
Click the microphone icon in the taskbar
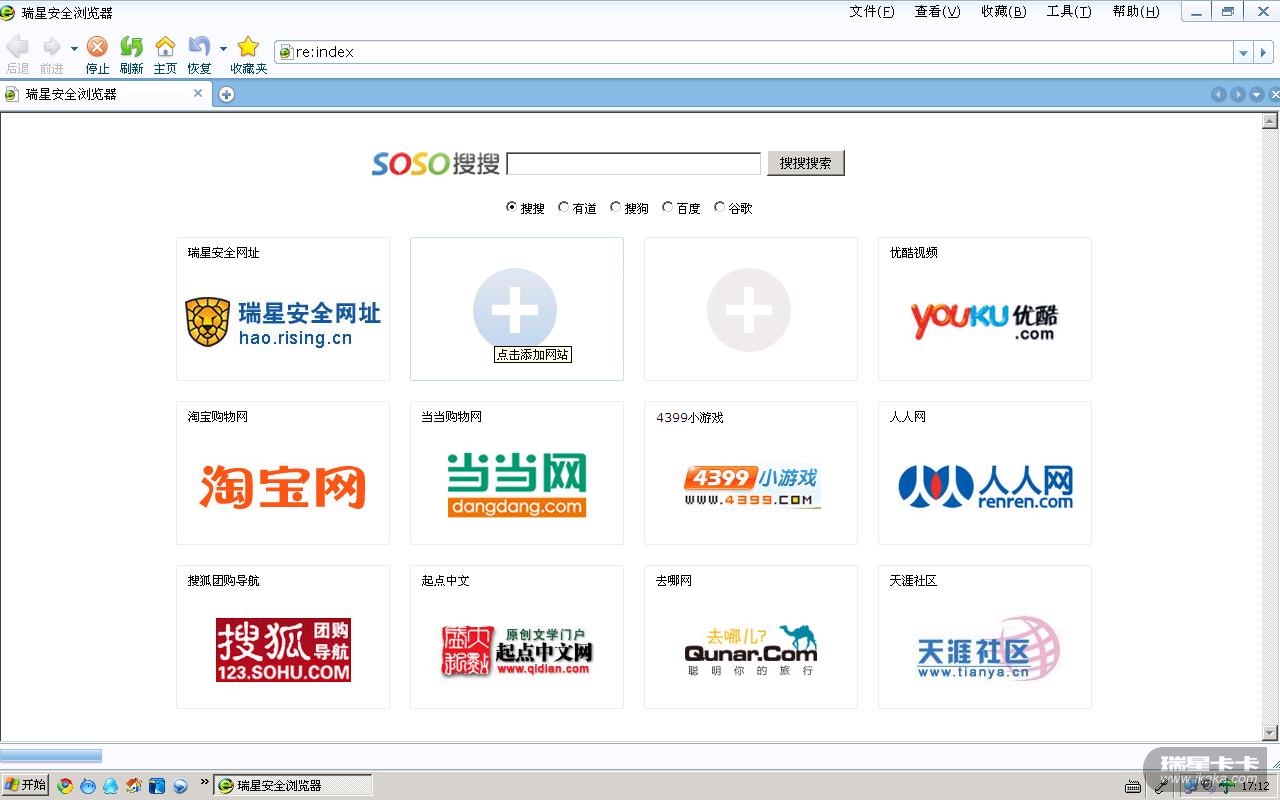click(x=1161, y=786)
